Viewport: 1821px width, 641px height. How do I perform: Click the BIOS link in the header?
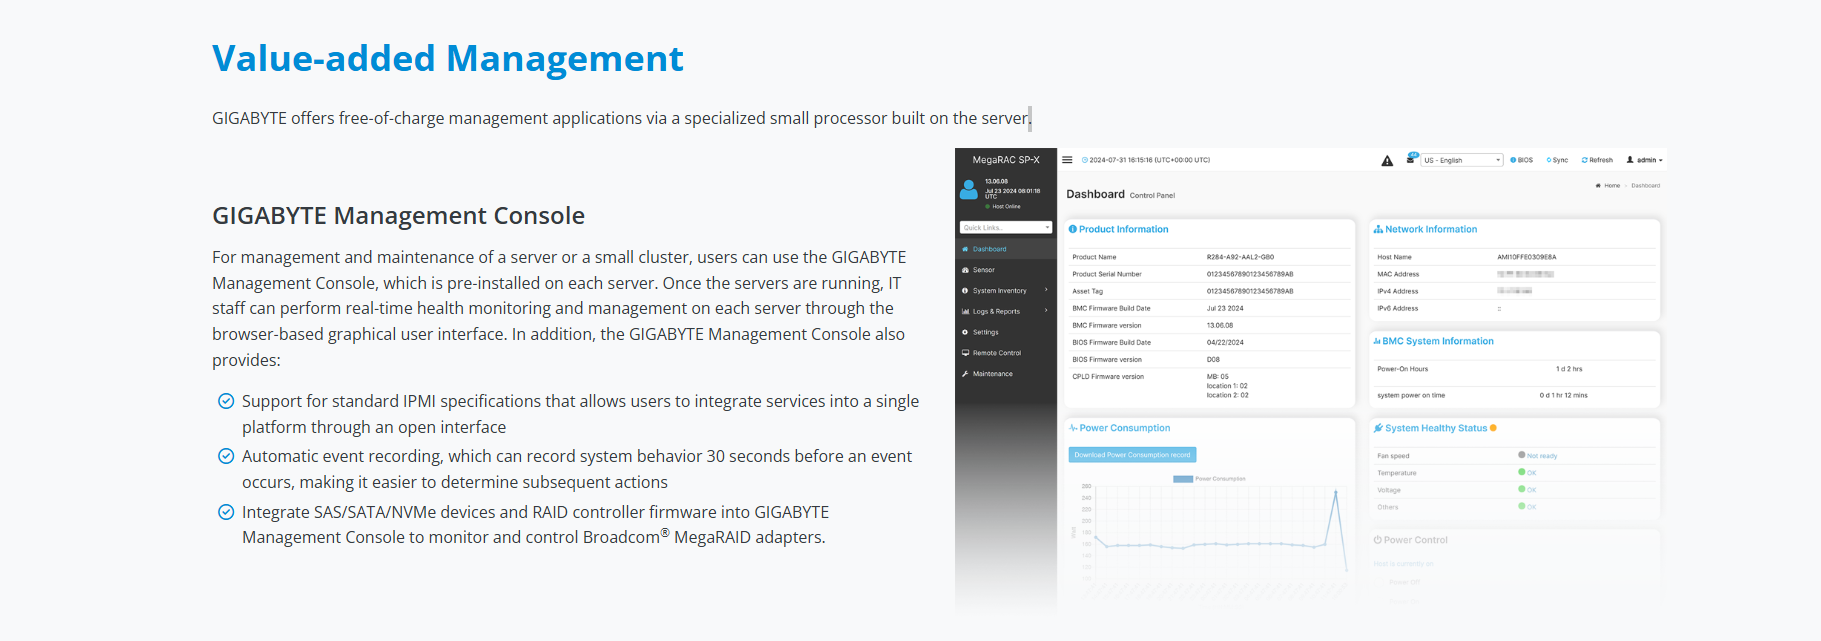1522,160
